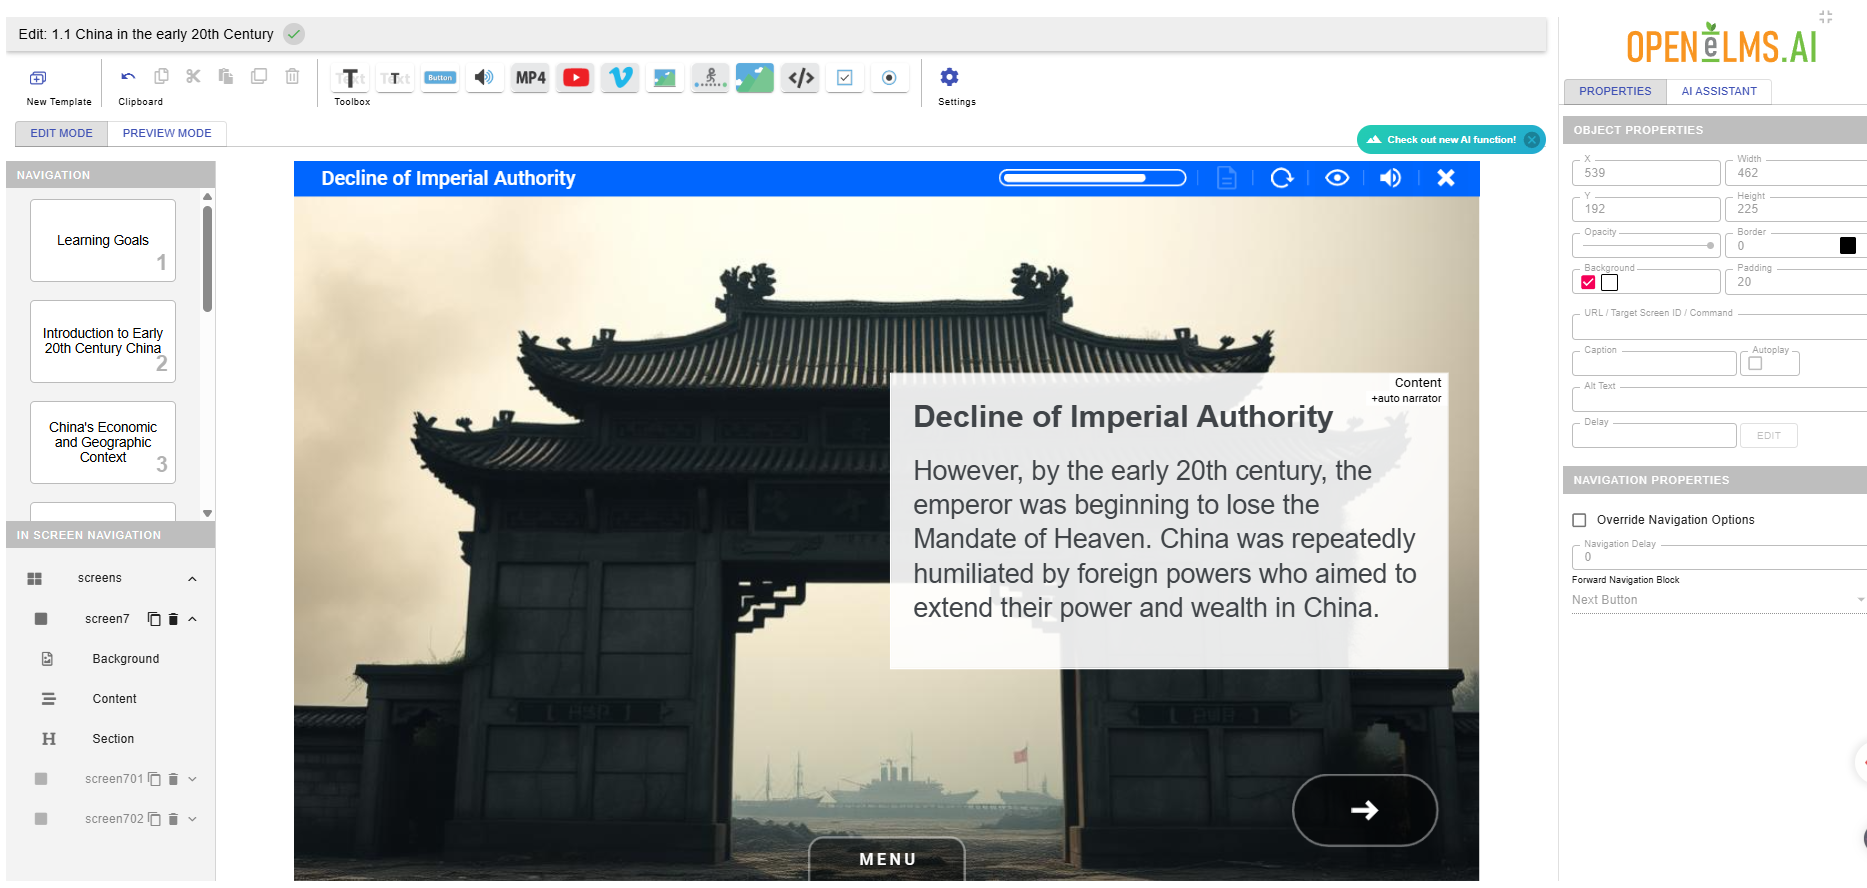Click the Delay EDIT button
This screenshot has width=1867, height=888.
pos(1769,436)
